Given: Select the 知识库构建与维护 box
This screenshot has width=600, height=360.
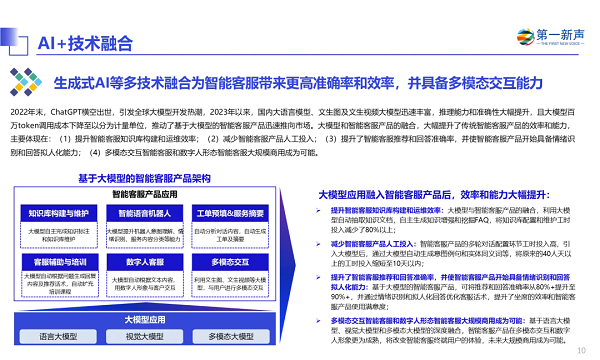Looking at the screenshot, I should (x=59, y=213).
